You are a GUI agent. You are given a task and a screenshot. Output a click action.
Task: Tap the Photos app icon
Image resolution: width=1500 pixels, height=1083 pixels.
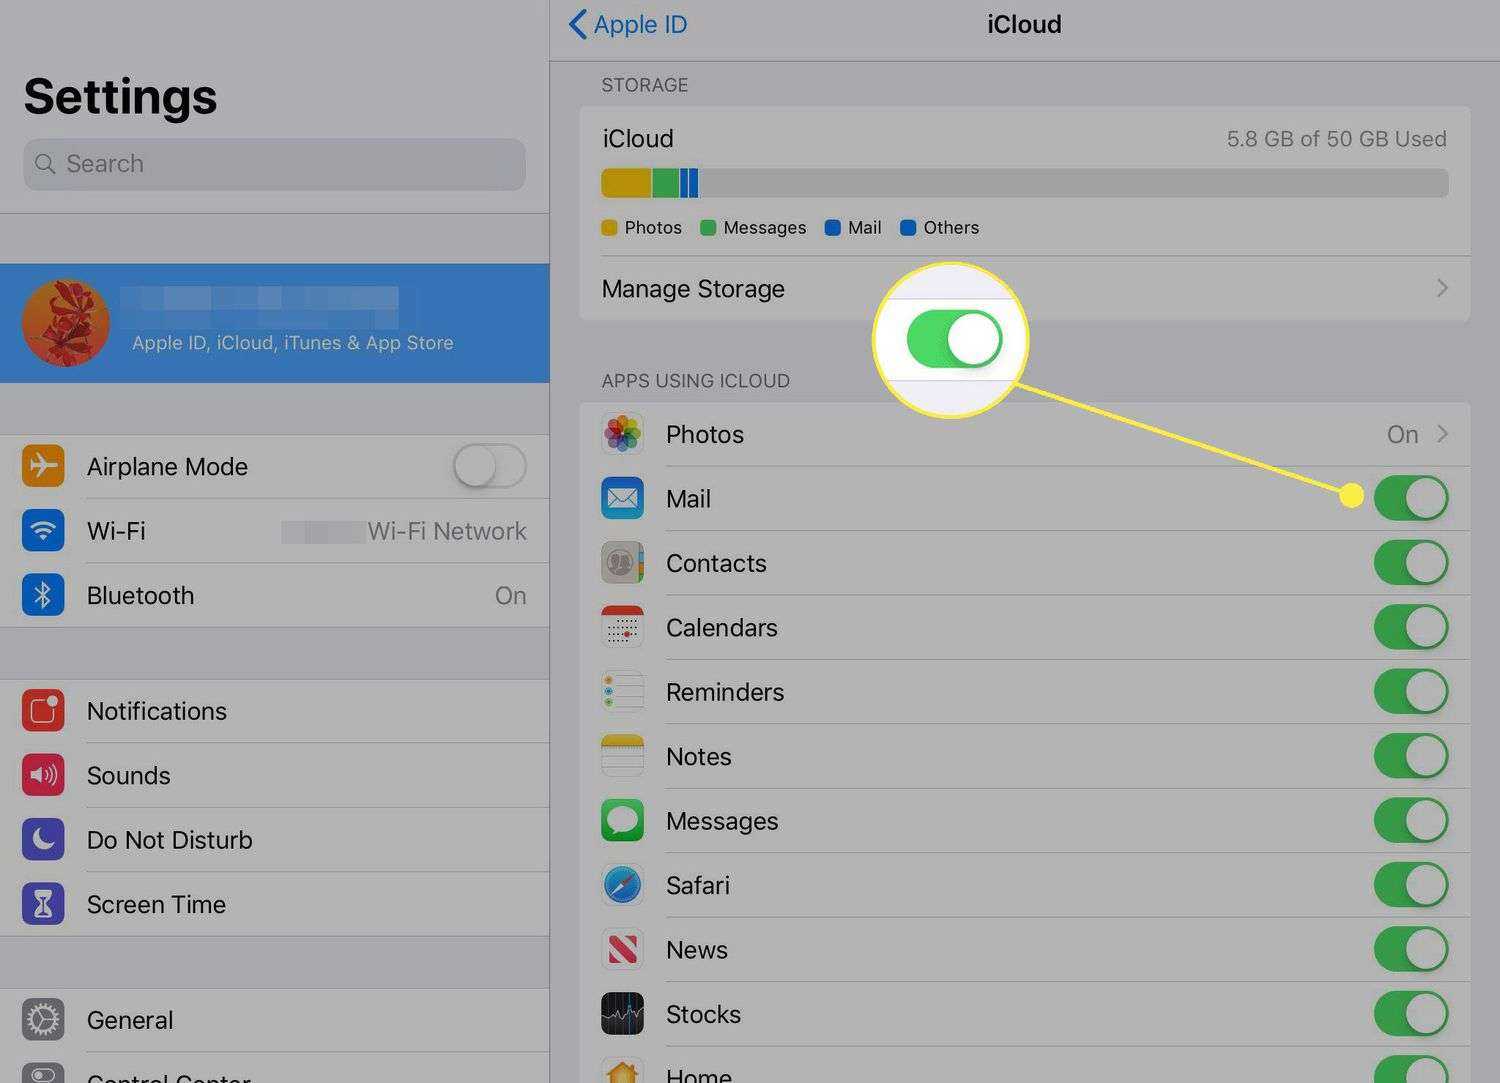coord(622,434)
